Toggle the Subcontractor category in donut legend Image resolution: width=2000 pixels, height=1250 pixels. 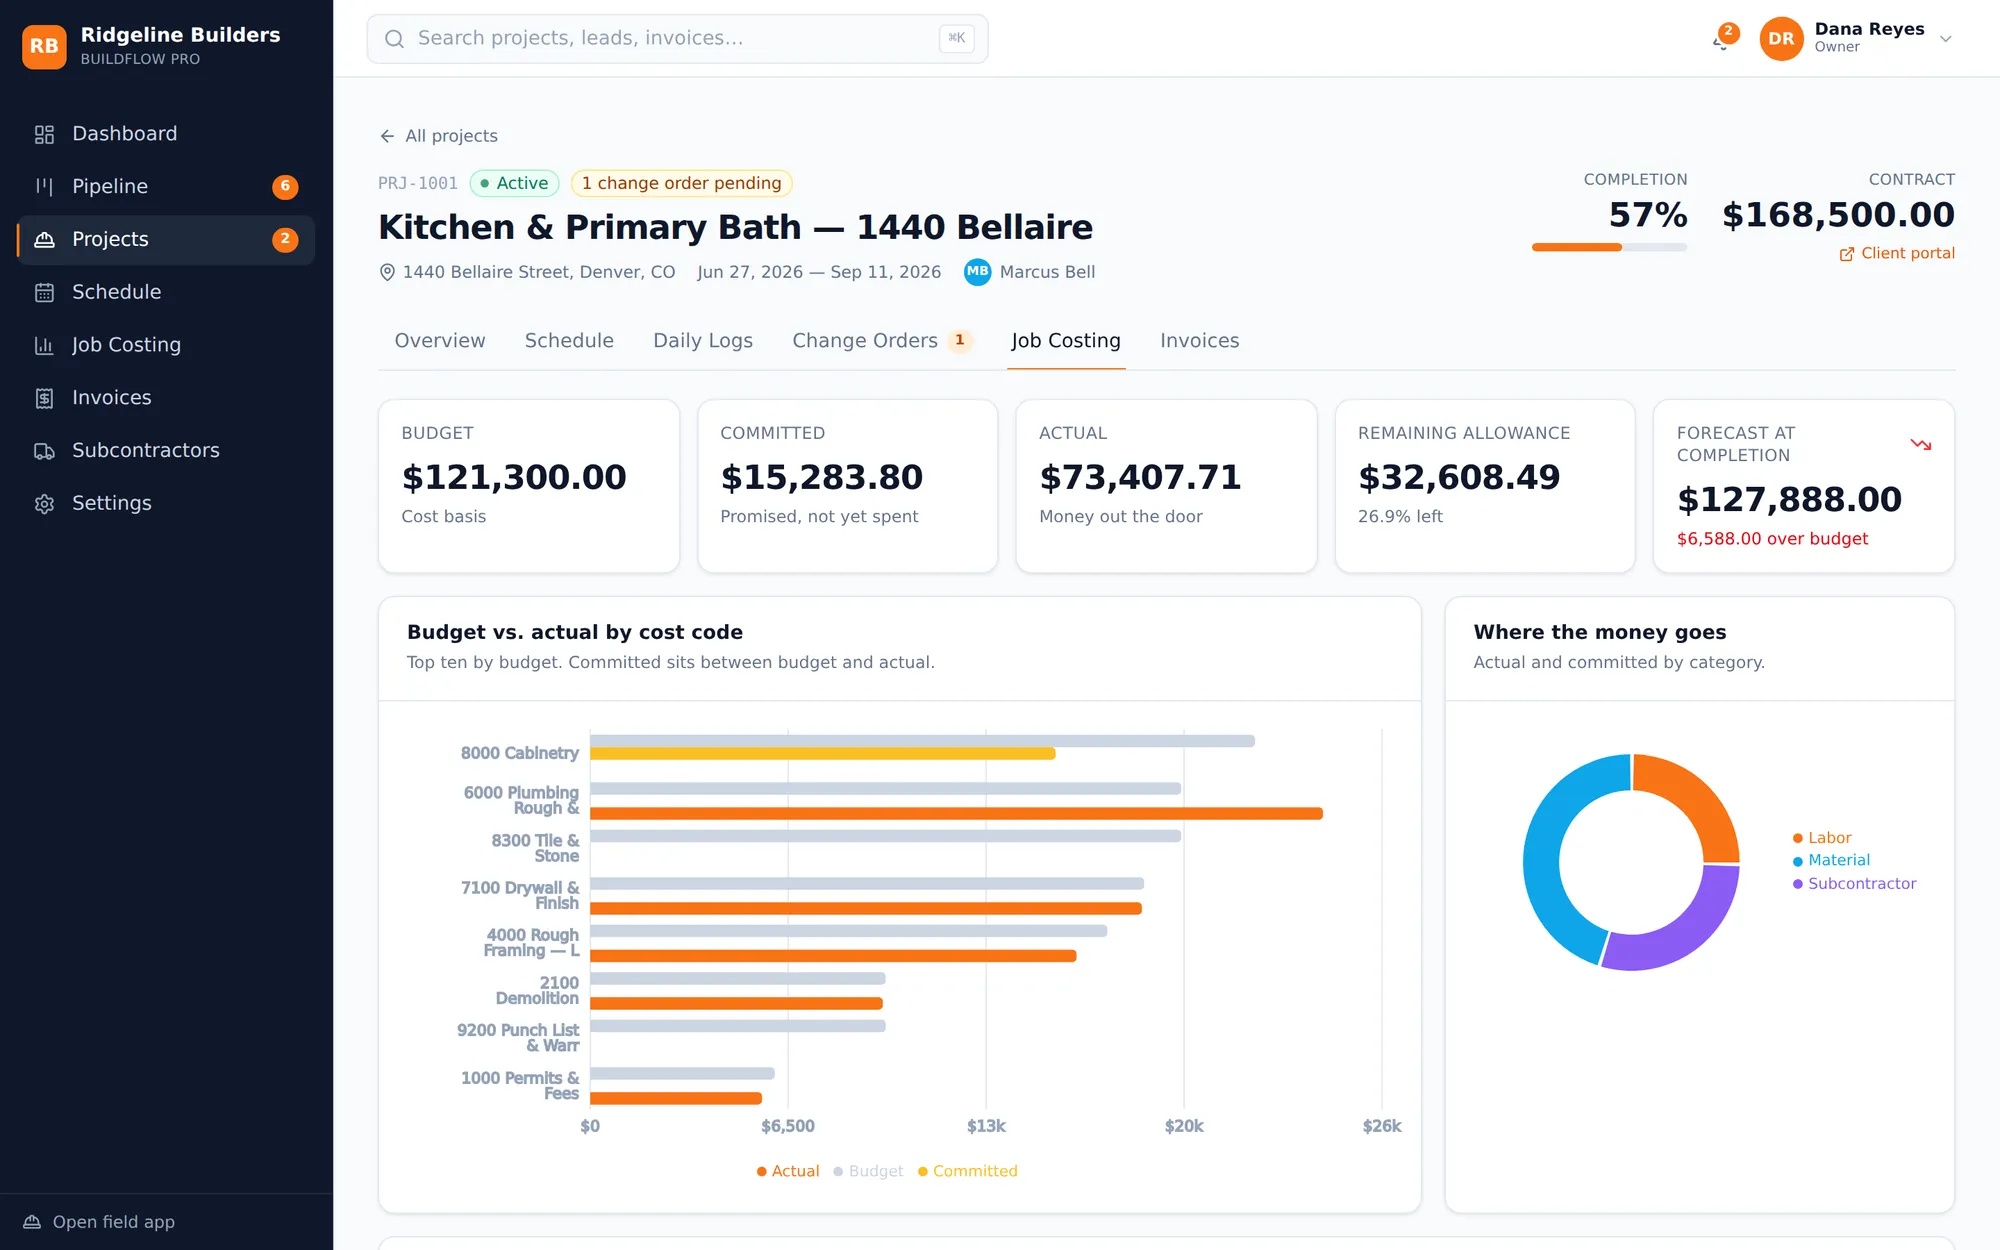coord(1855,884)
